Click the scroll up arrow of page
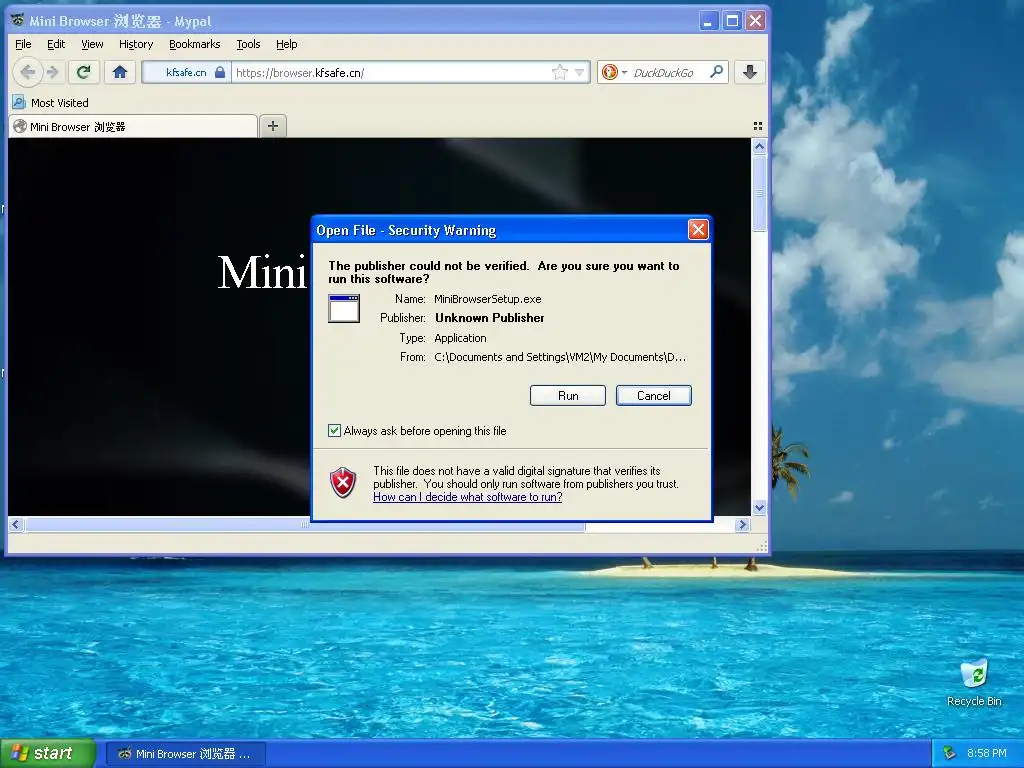1024x768 pixels. point(759,146)
